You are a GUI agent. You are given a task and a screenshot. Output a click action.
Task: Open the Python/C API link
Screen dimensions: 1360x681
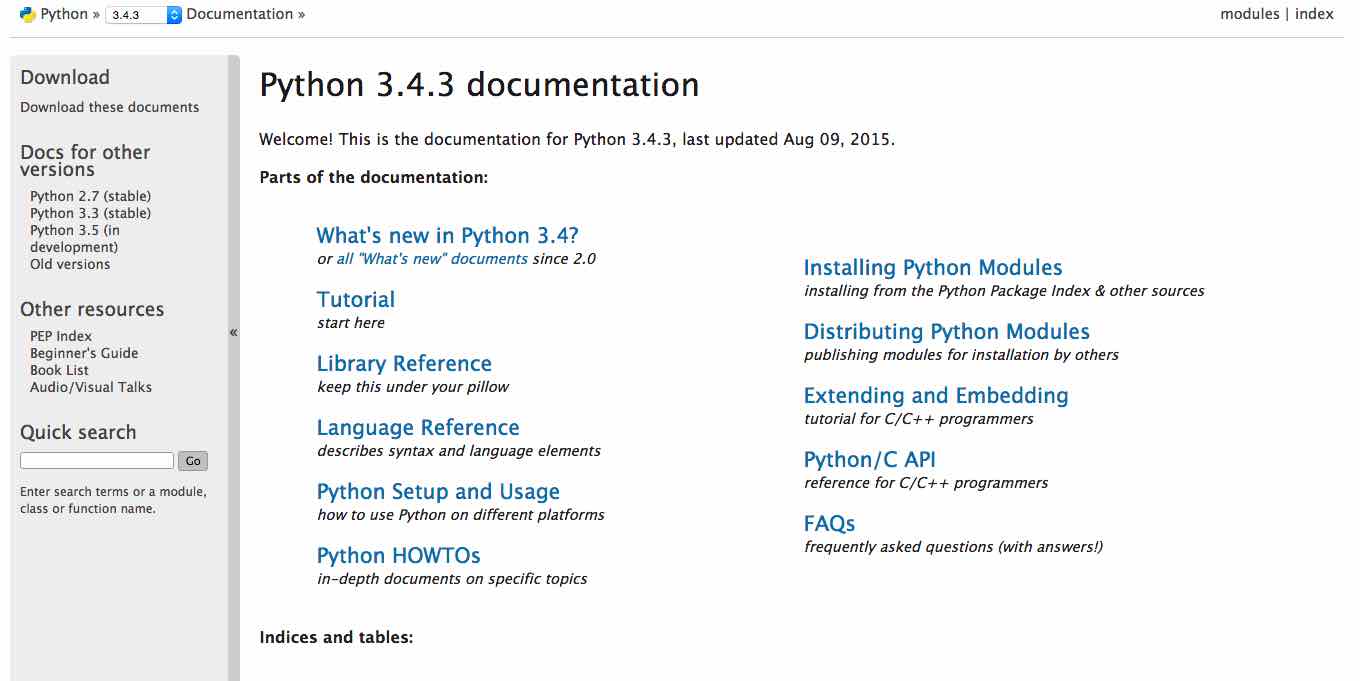coord(870,460)
